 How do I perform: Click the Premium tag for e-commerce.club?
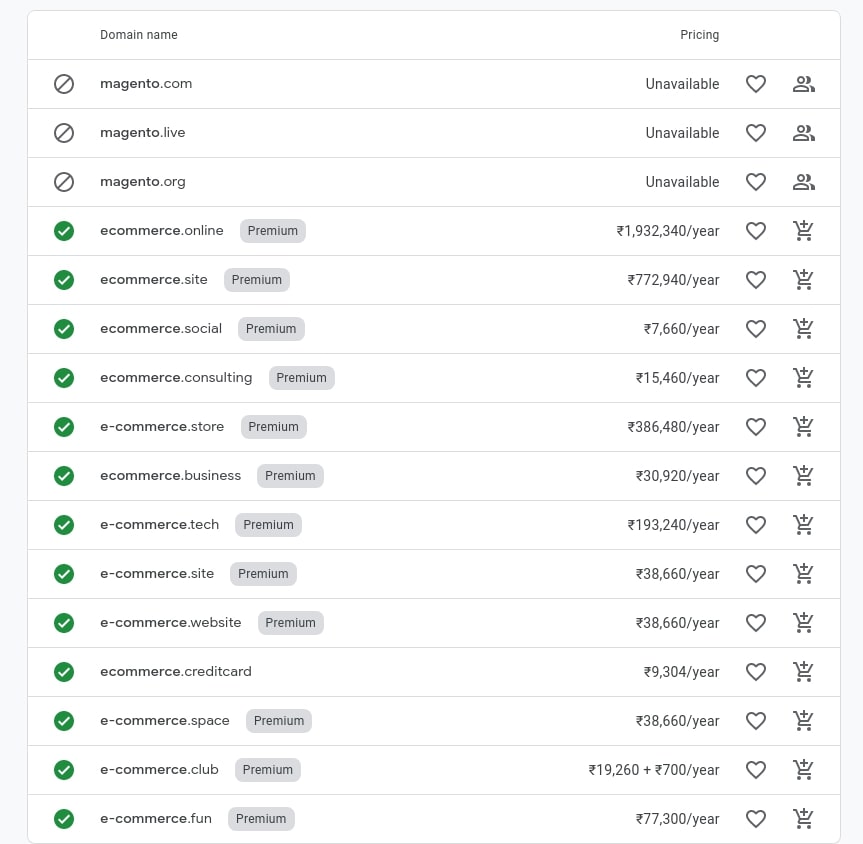(268, 770)
